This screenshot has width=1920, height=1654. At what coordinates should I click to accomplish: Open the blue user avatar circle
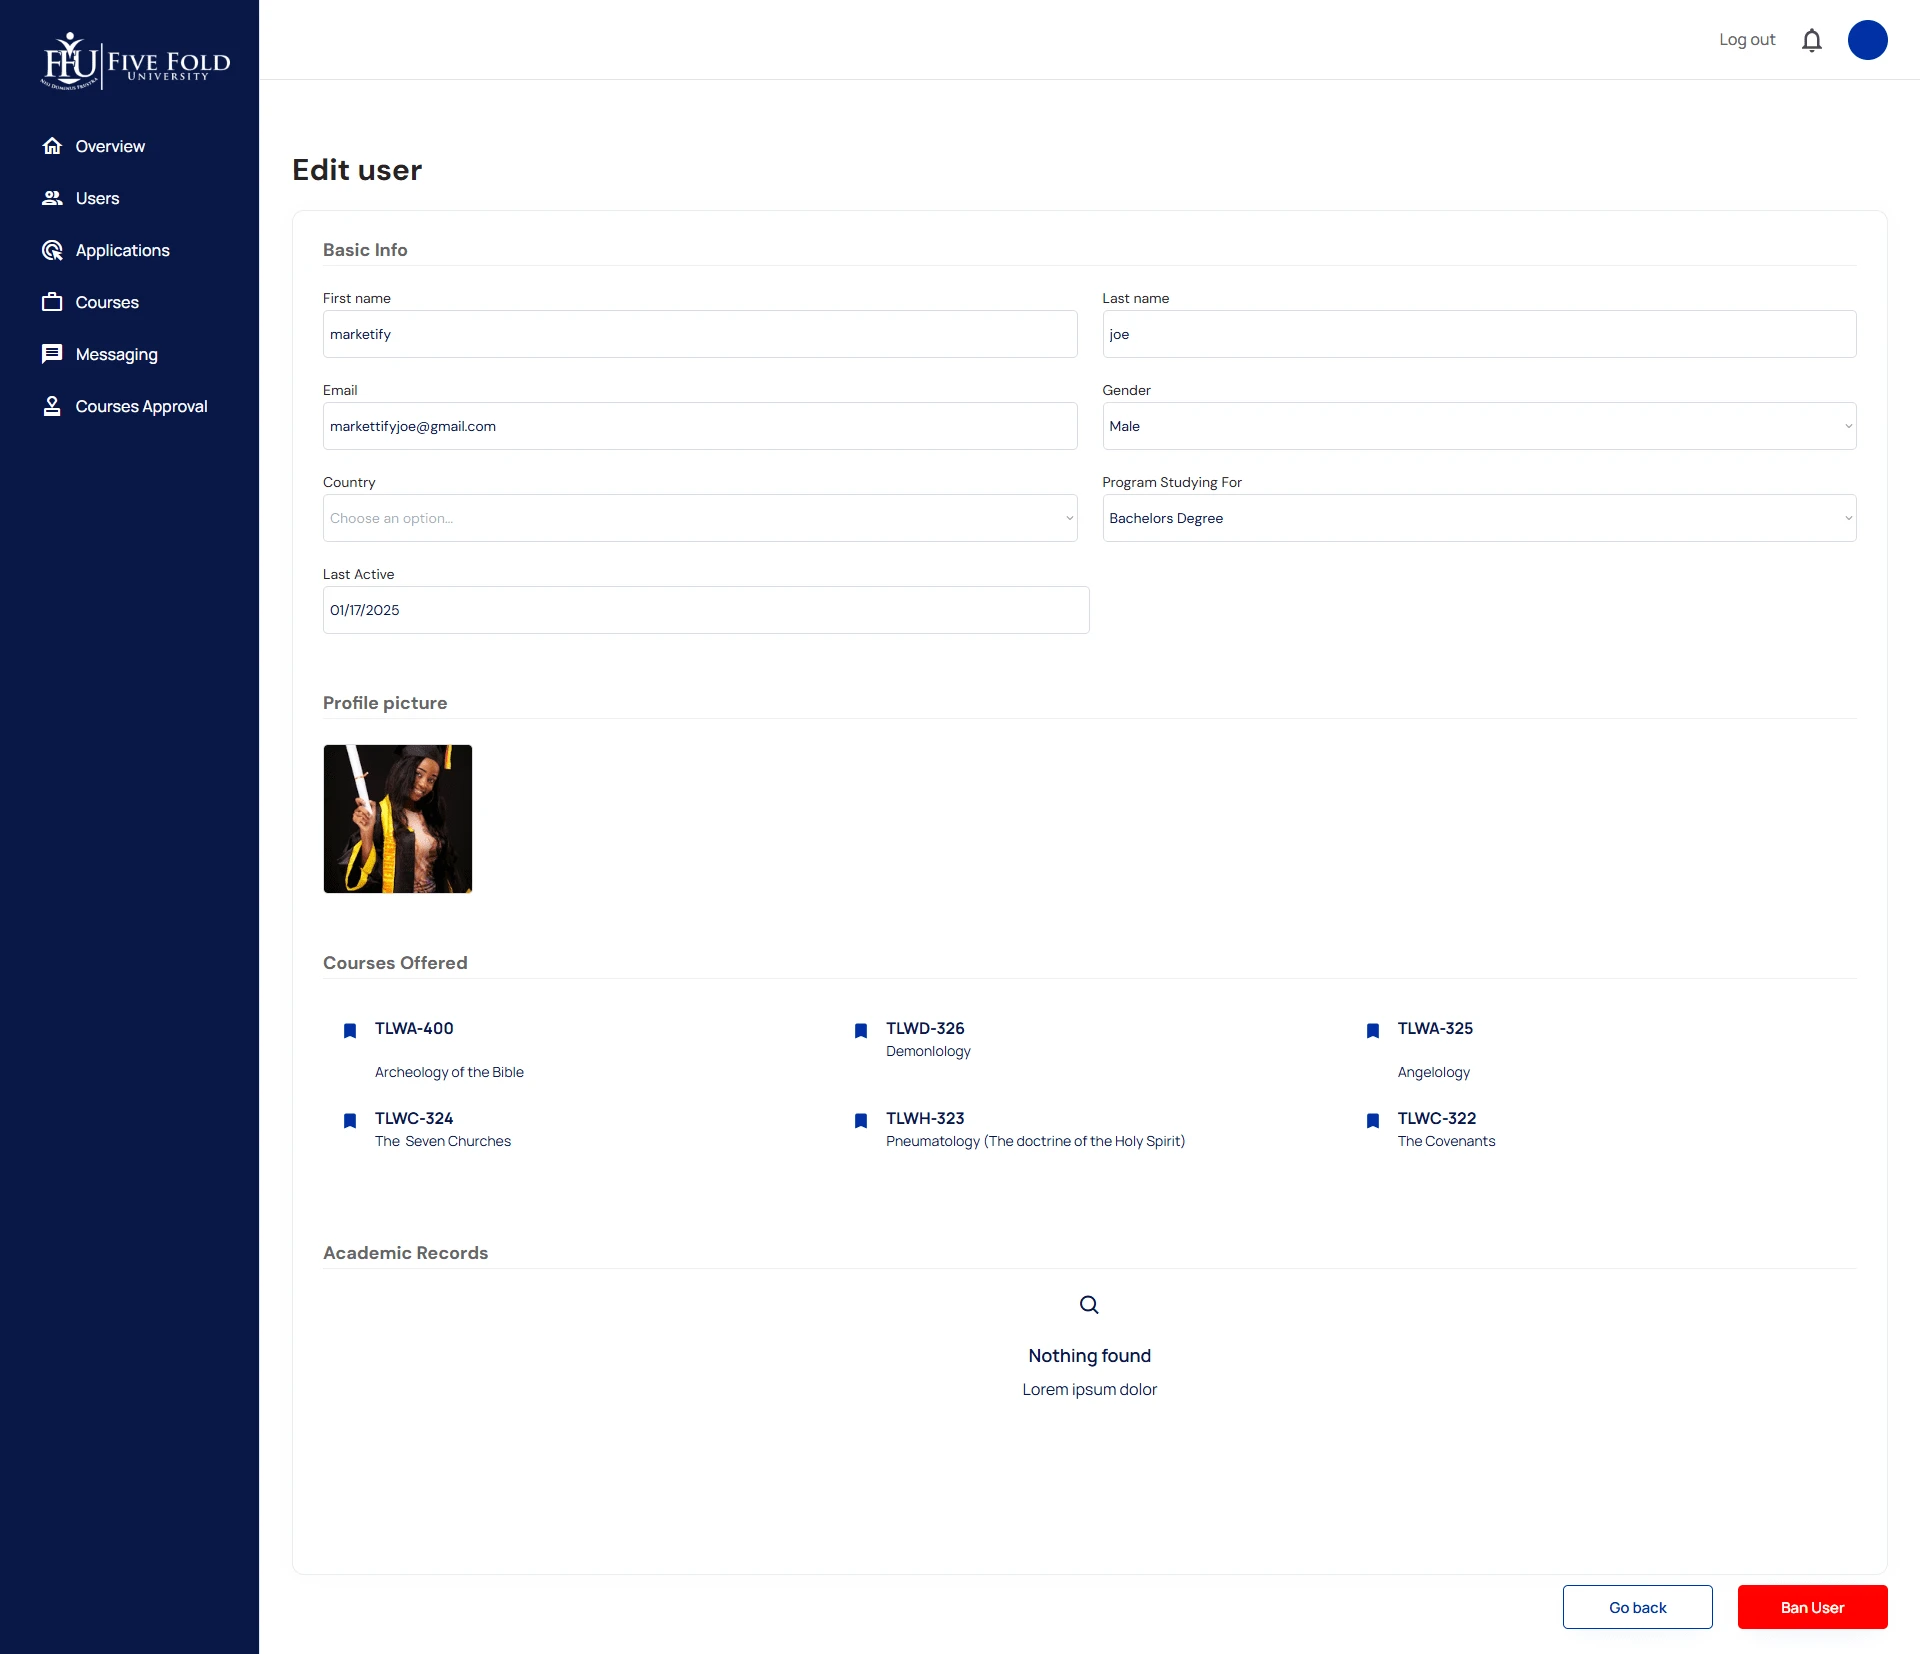click(1867, 40)
